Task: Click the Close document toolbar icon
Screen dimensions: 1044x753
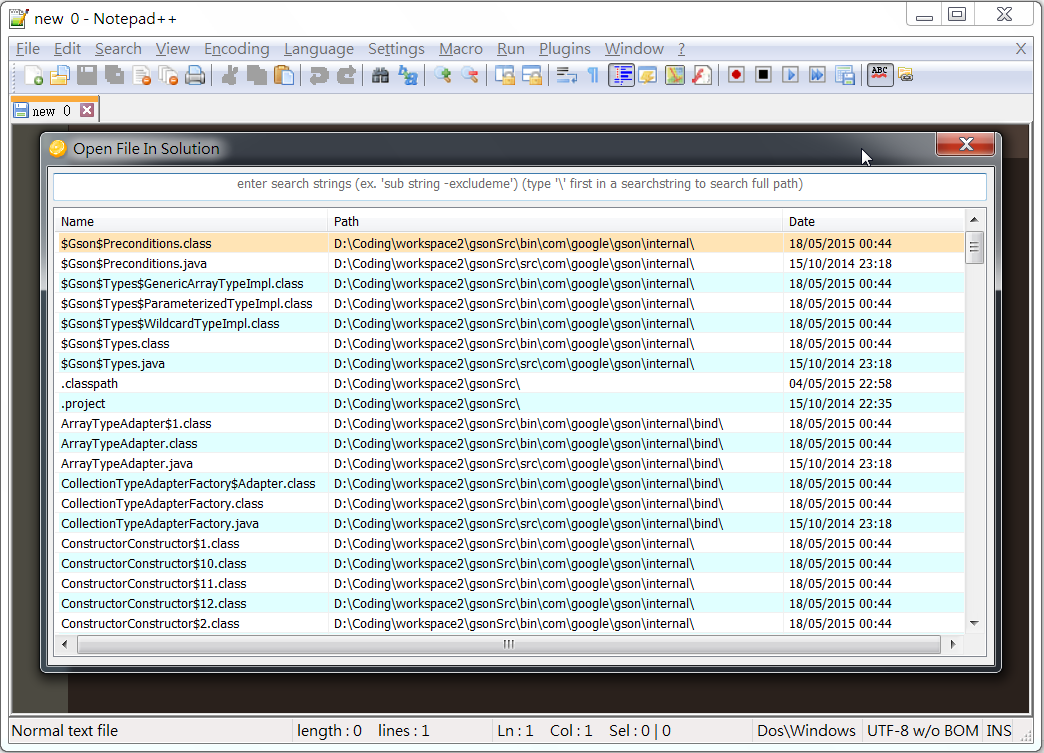Action: click(x=141, y=75)
